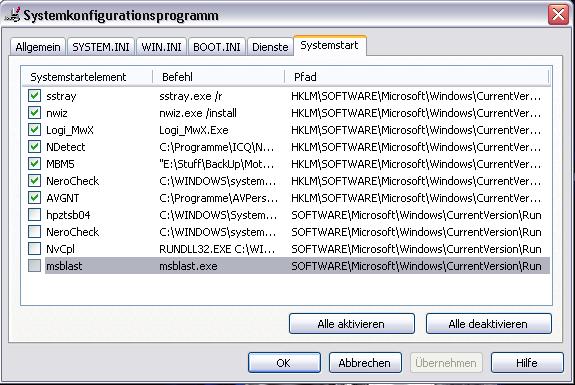Enable the hpztsb04 startup checkbox
Viewport: 575px width, 385px height.
(x=34, y=214)
